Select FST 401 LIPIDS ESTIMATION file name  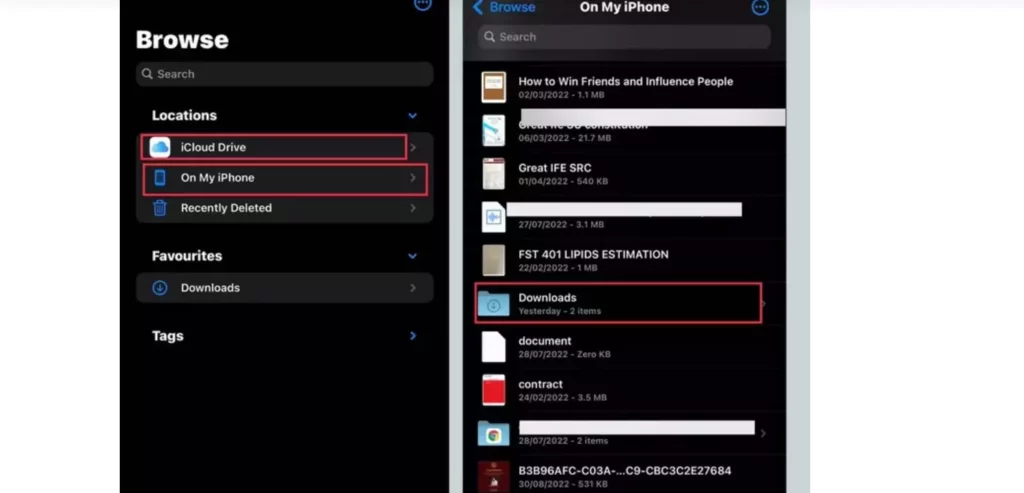coord(594,255)
